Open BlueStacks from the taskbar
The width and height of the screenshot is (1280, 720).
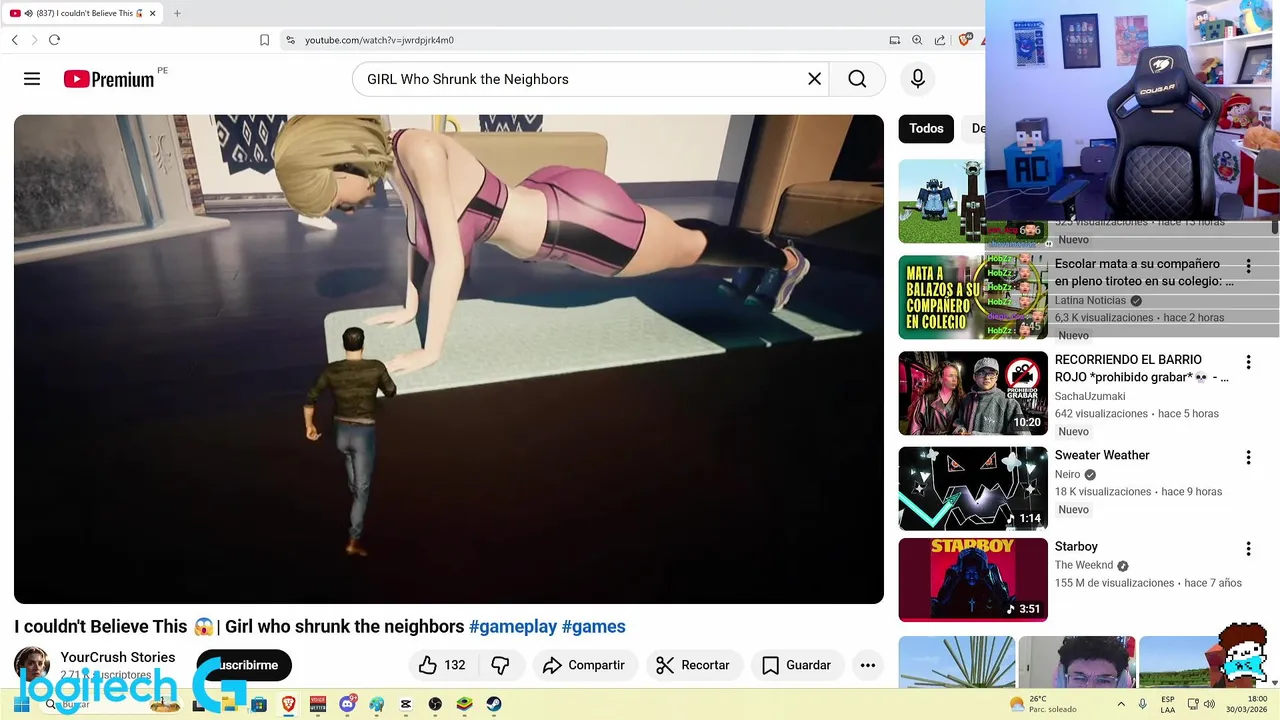pos(464,704)
